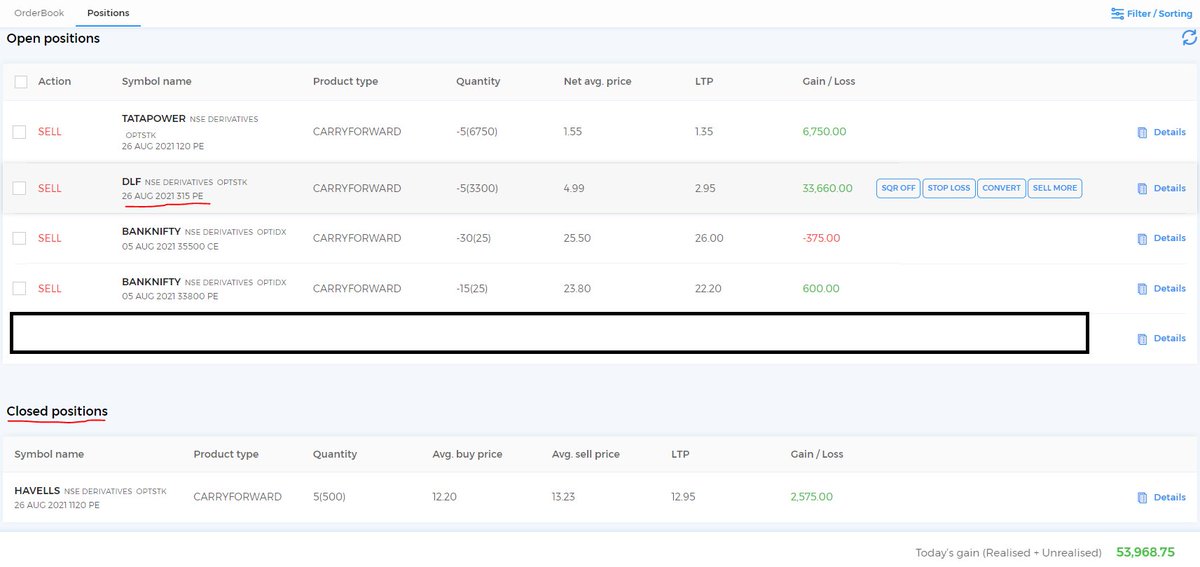Viewport: 1200px width, 567px height.
Task: Open Details for the fifth open row
Action: click(1161, 338)
